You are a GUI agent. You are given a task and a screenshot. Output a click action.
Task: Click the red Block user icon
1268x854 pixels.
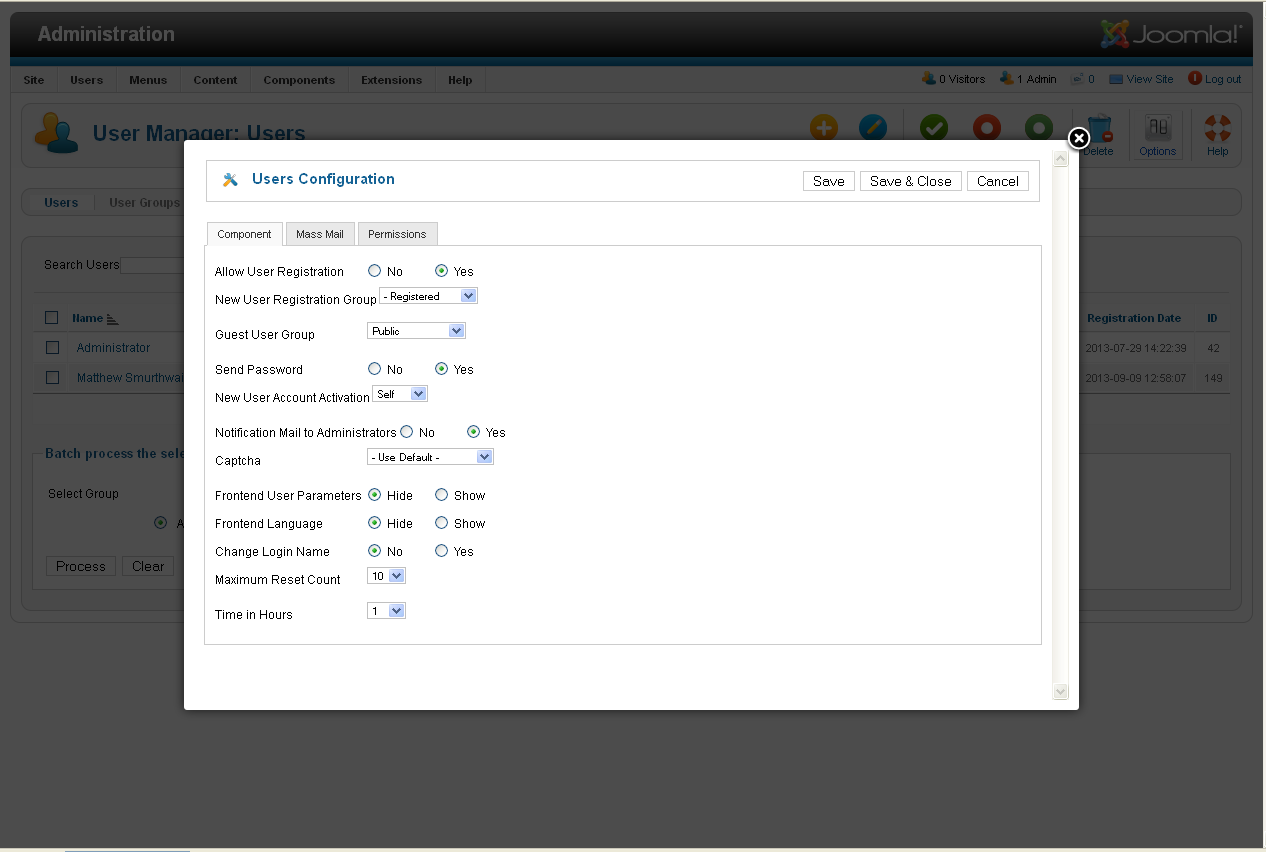987,128
